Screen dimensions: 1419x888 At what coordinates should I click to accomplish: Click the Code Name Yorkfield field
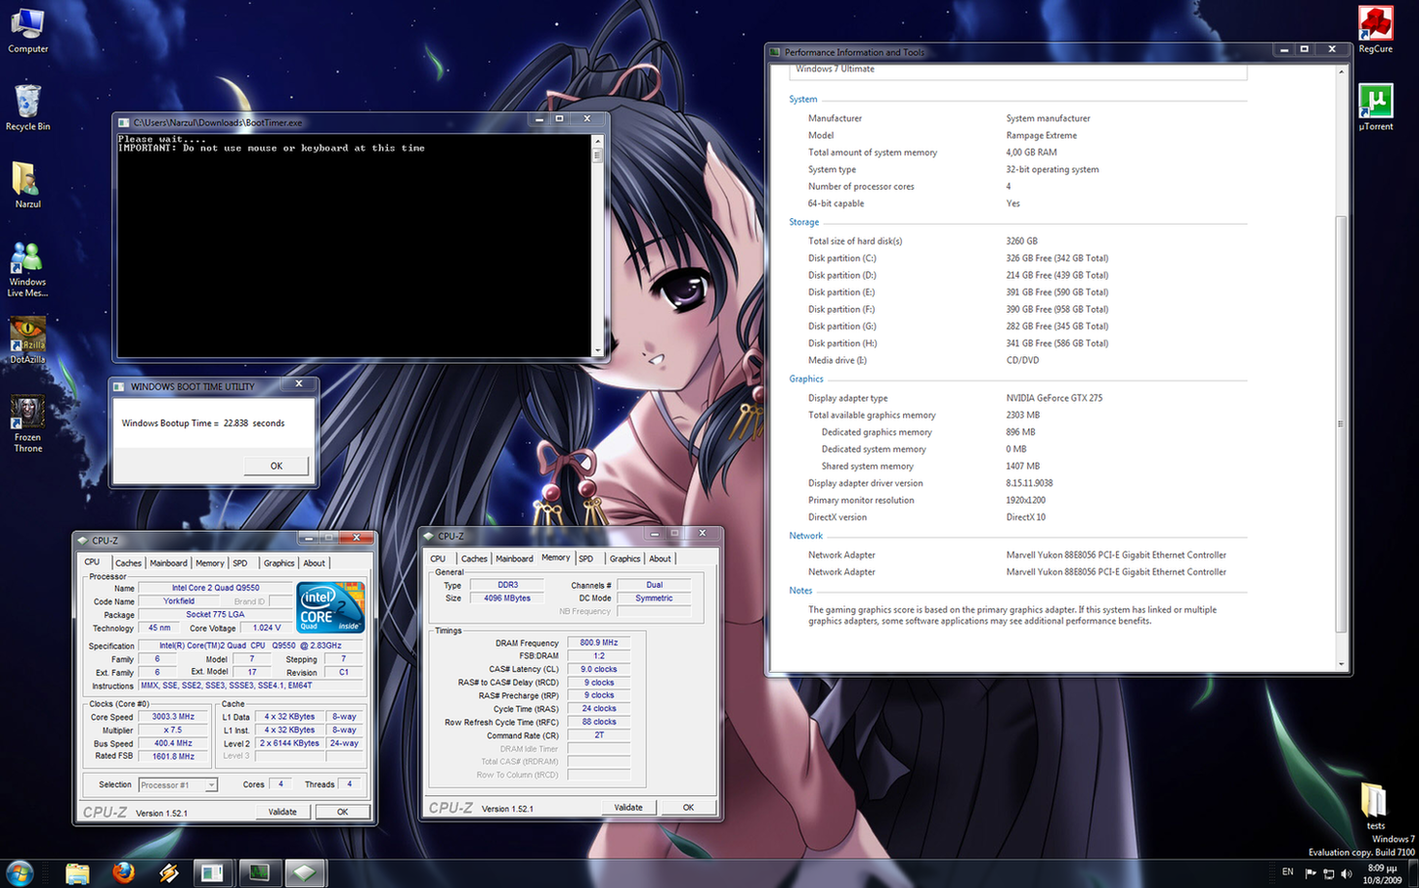point(179,602)
